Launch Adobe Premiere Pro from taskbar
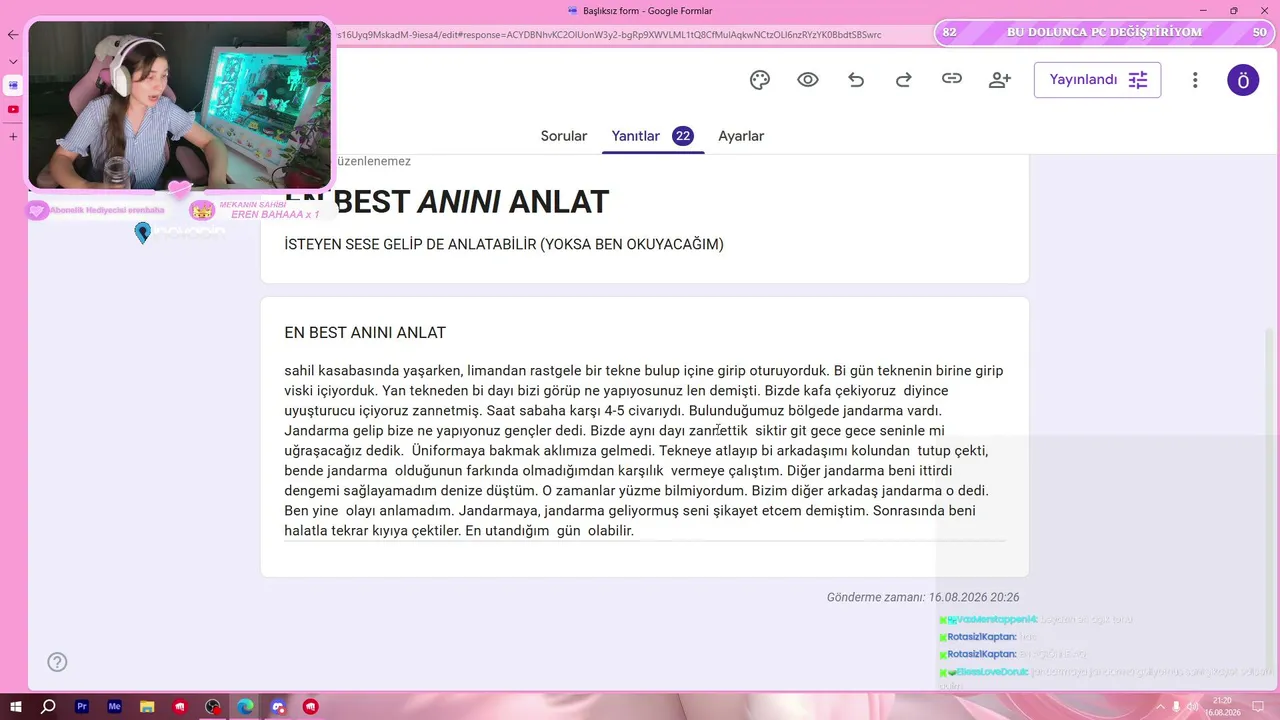Viewport: 1280px width, 720px height. [82, 707]
